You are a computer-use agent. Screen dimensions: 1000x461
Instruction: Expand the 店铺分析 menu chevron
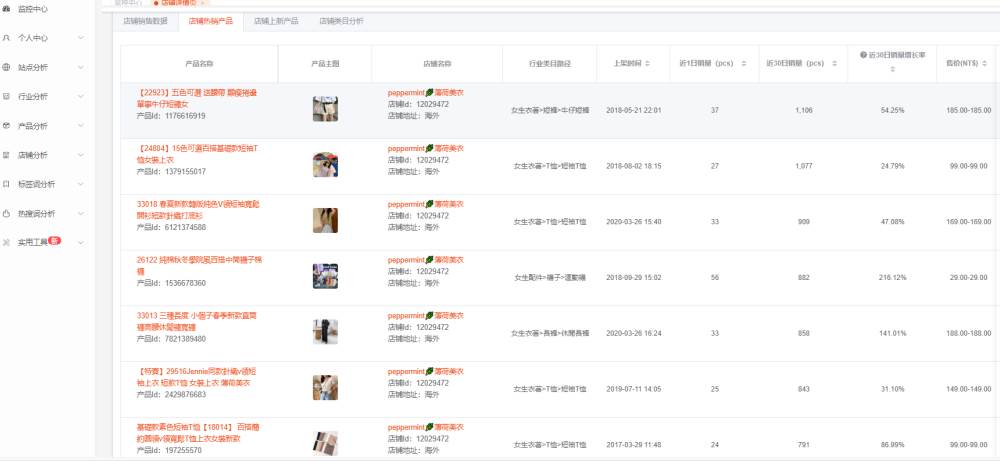(x=81, y=155)
